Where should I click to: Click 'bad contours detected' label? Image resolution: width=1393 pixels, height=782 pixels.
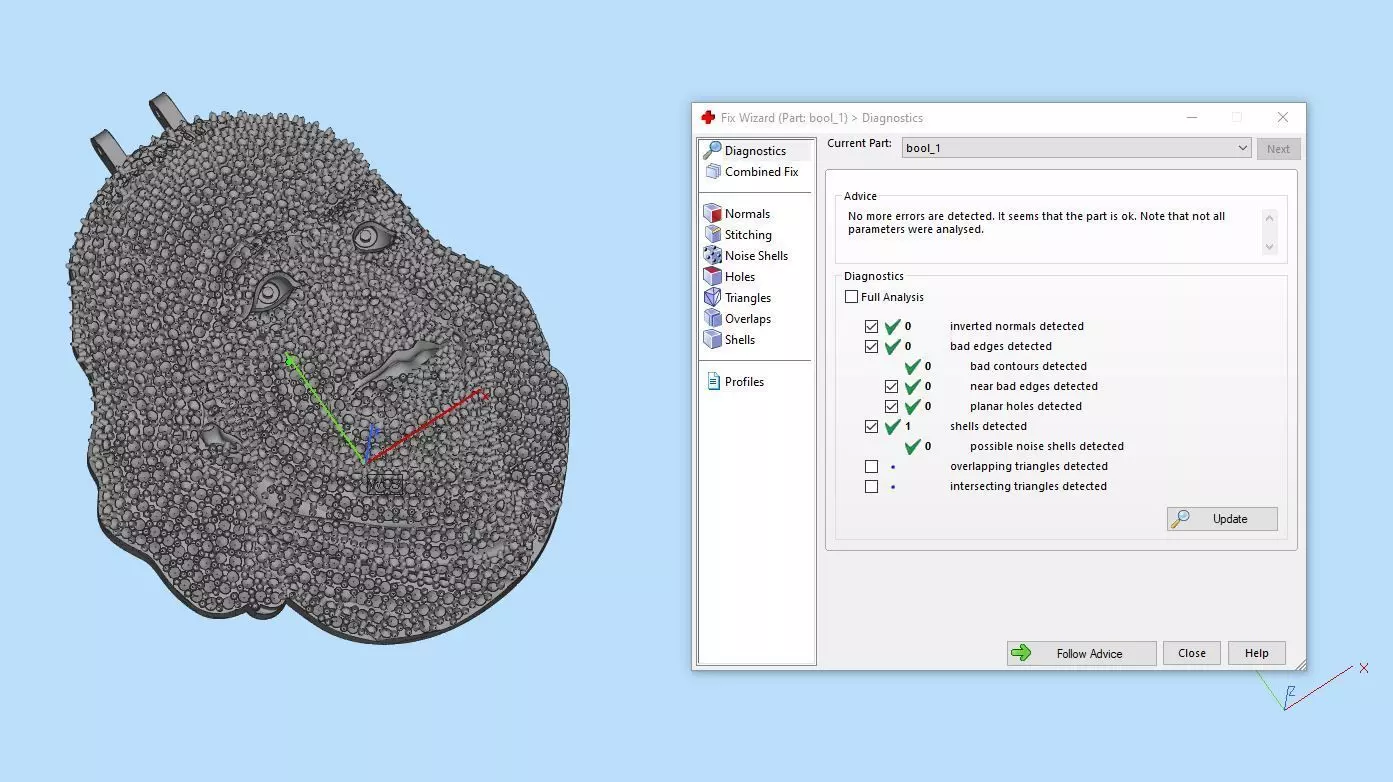tap(1028, 366)
